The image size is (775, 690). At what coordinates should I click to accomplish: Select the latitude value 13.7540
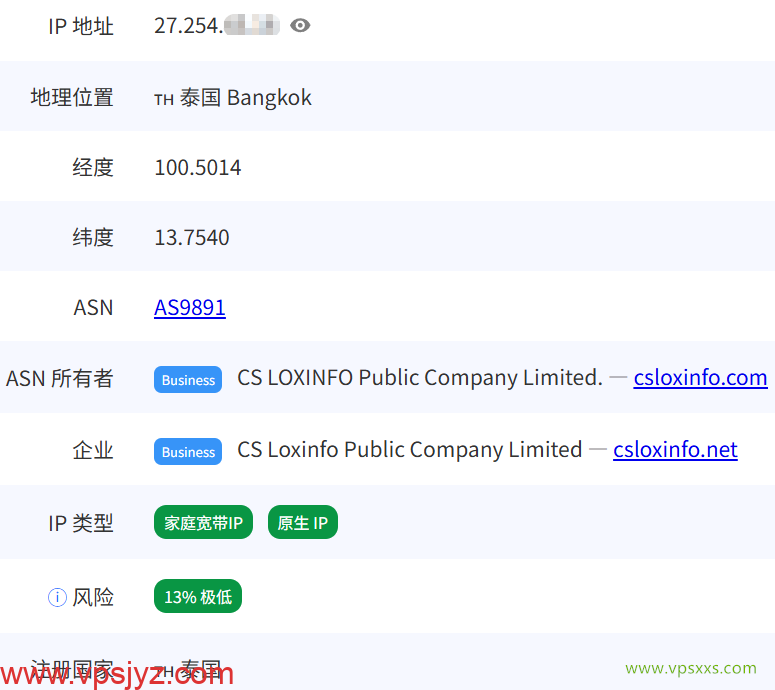pos(192,238)
